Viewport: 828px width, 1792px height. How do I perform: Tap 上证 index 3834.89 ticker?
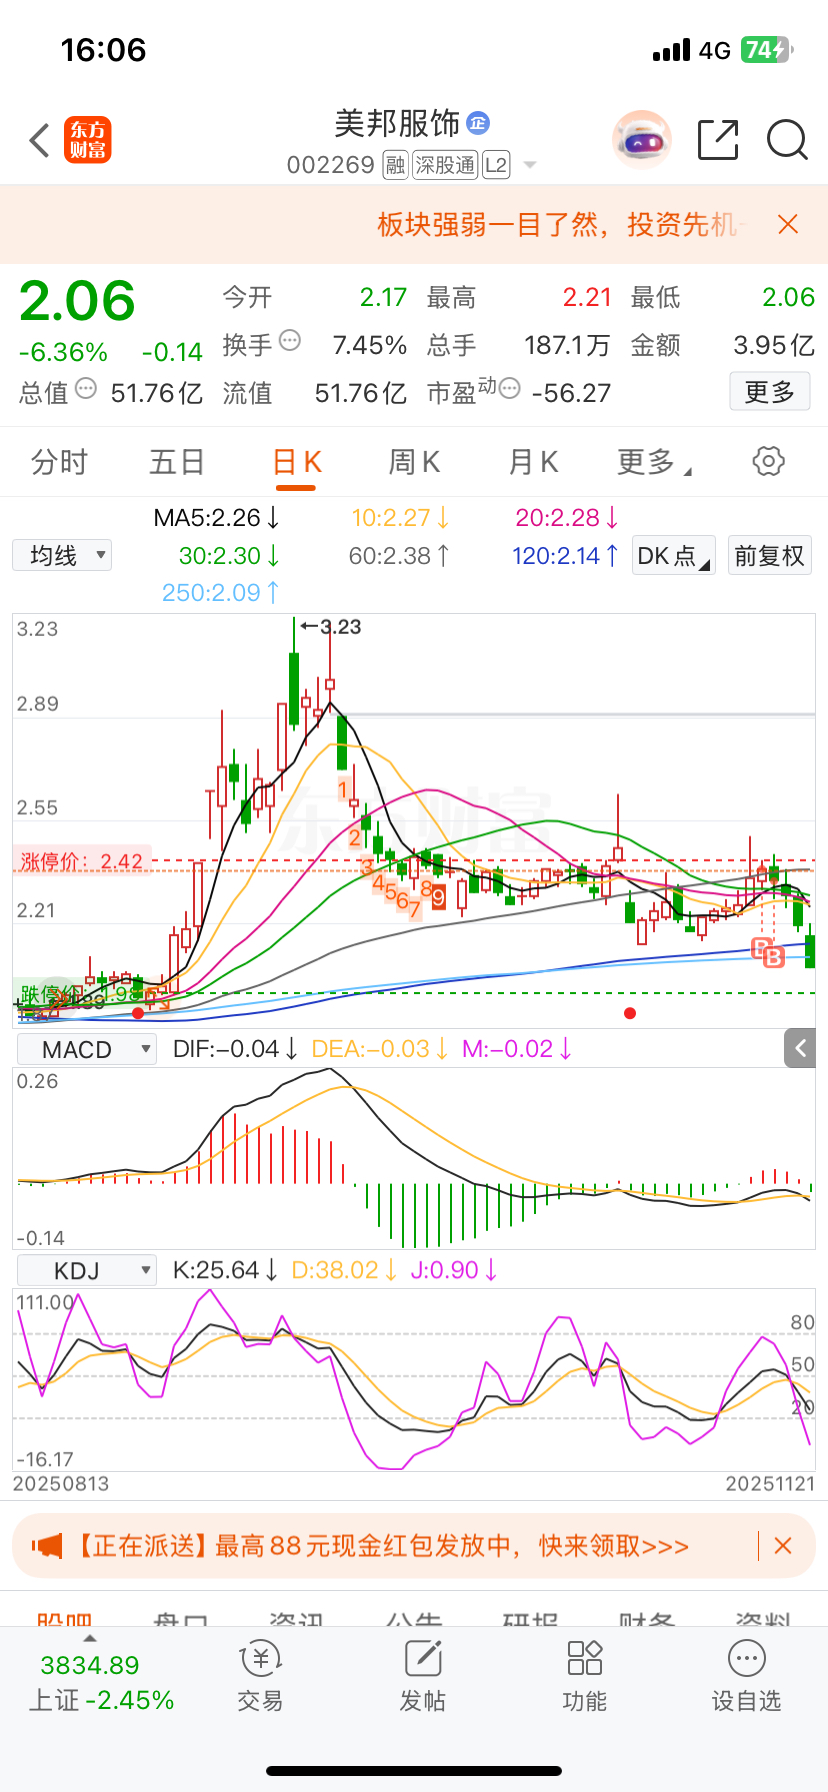click(x=101, y=1682)
